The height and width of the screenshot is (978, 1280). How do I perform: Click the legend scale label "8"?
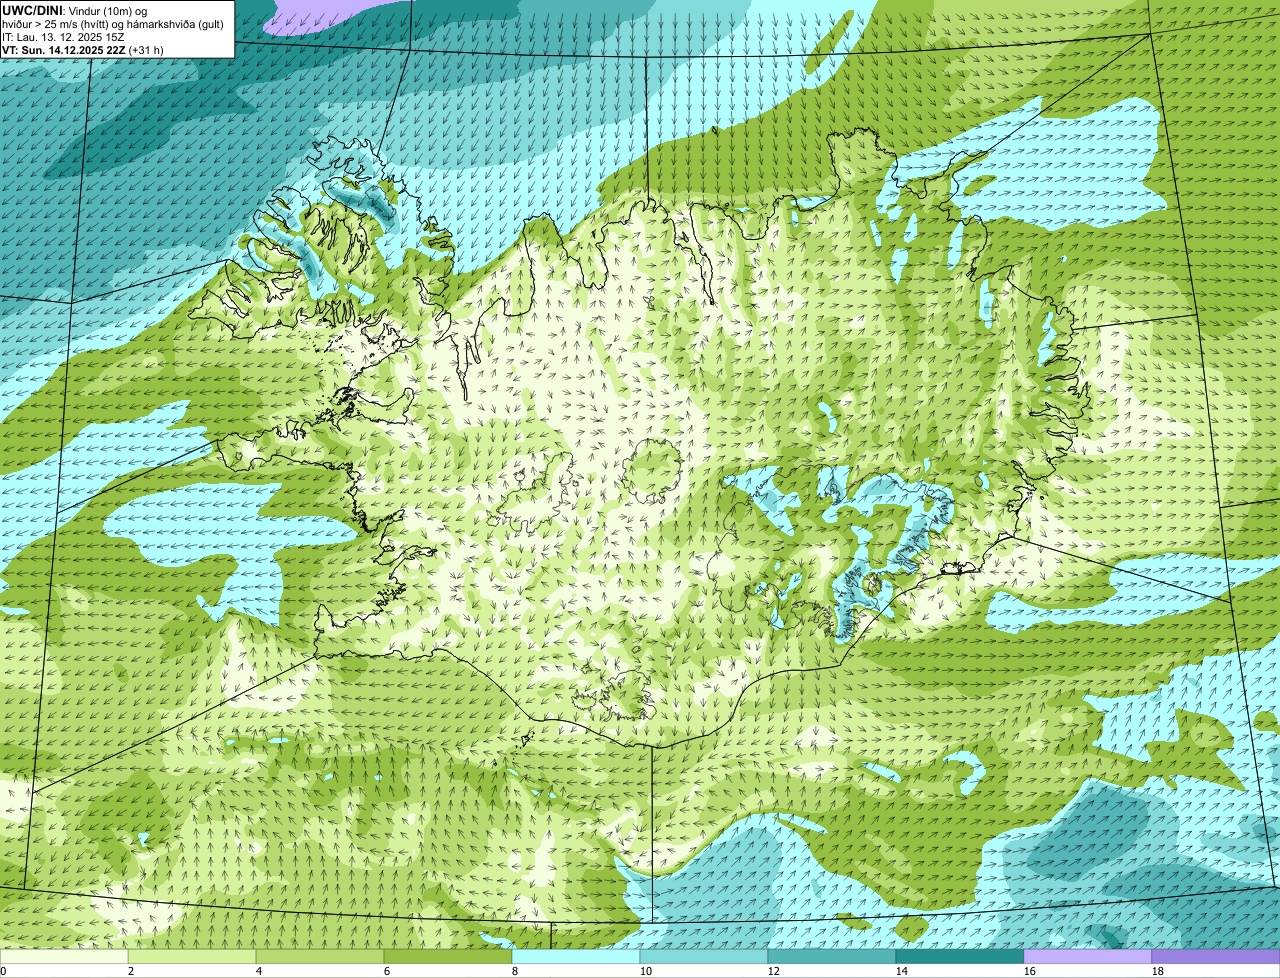tap(515, 971)
